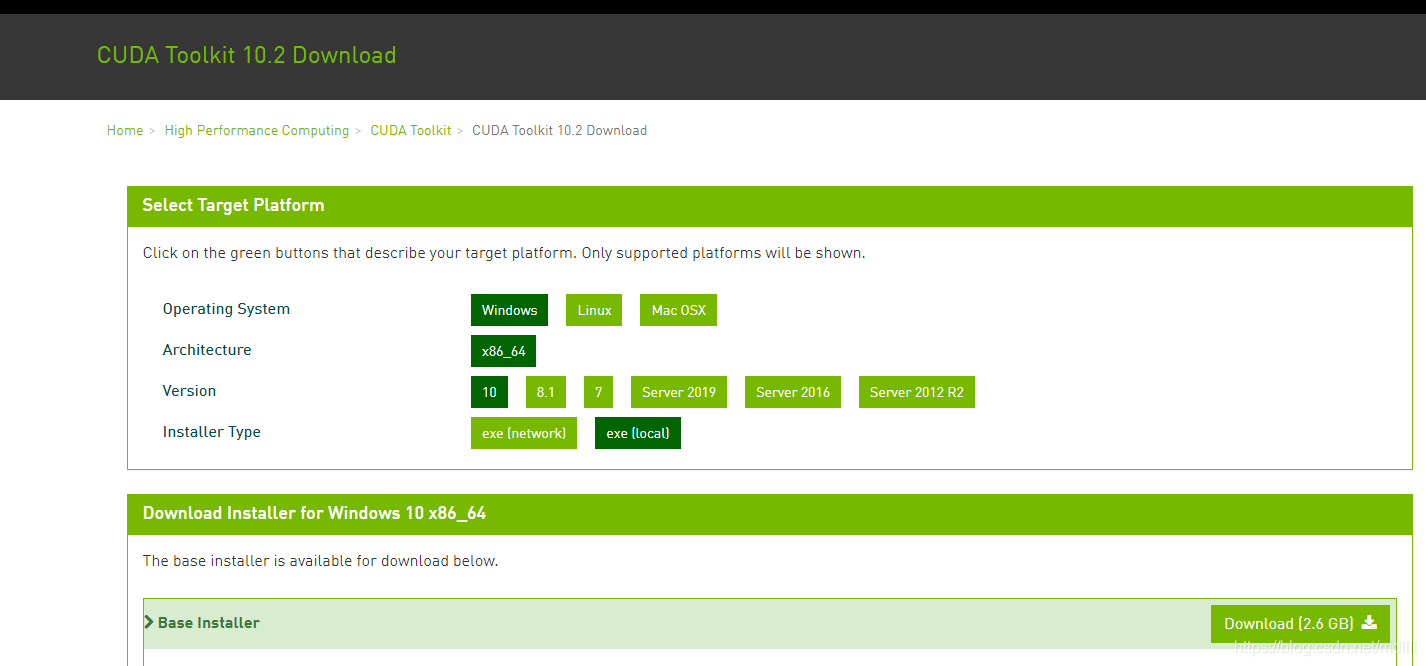Click the download arrow icon on Download button
Image resolution: width=1426 pixels, height=666 pixels.
1370,623
